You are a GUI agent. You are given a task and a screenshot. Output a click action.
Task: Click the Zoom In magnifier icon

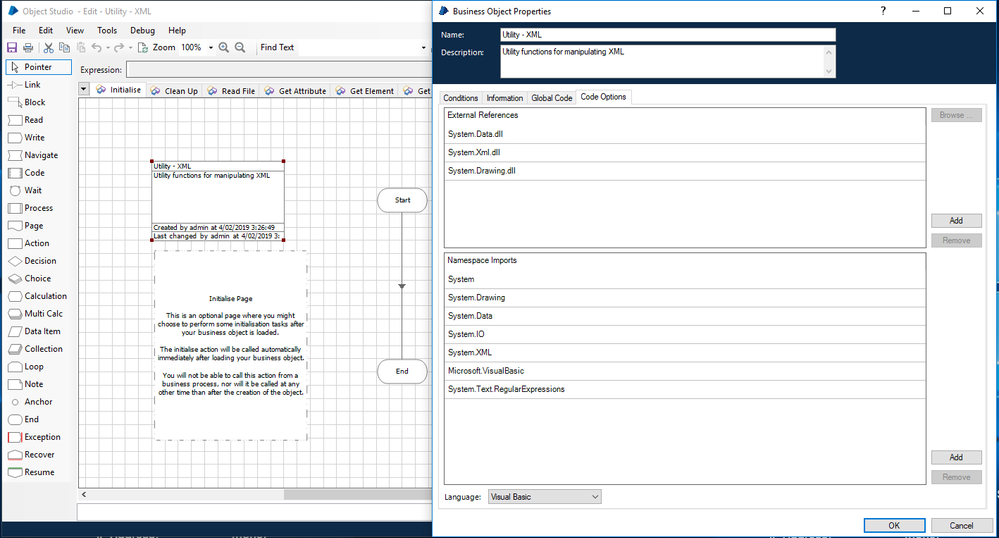pos(224,47)
